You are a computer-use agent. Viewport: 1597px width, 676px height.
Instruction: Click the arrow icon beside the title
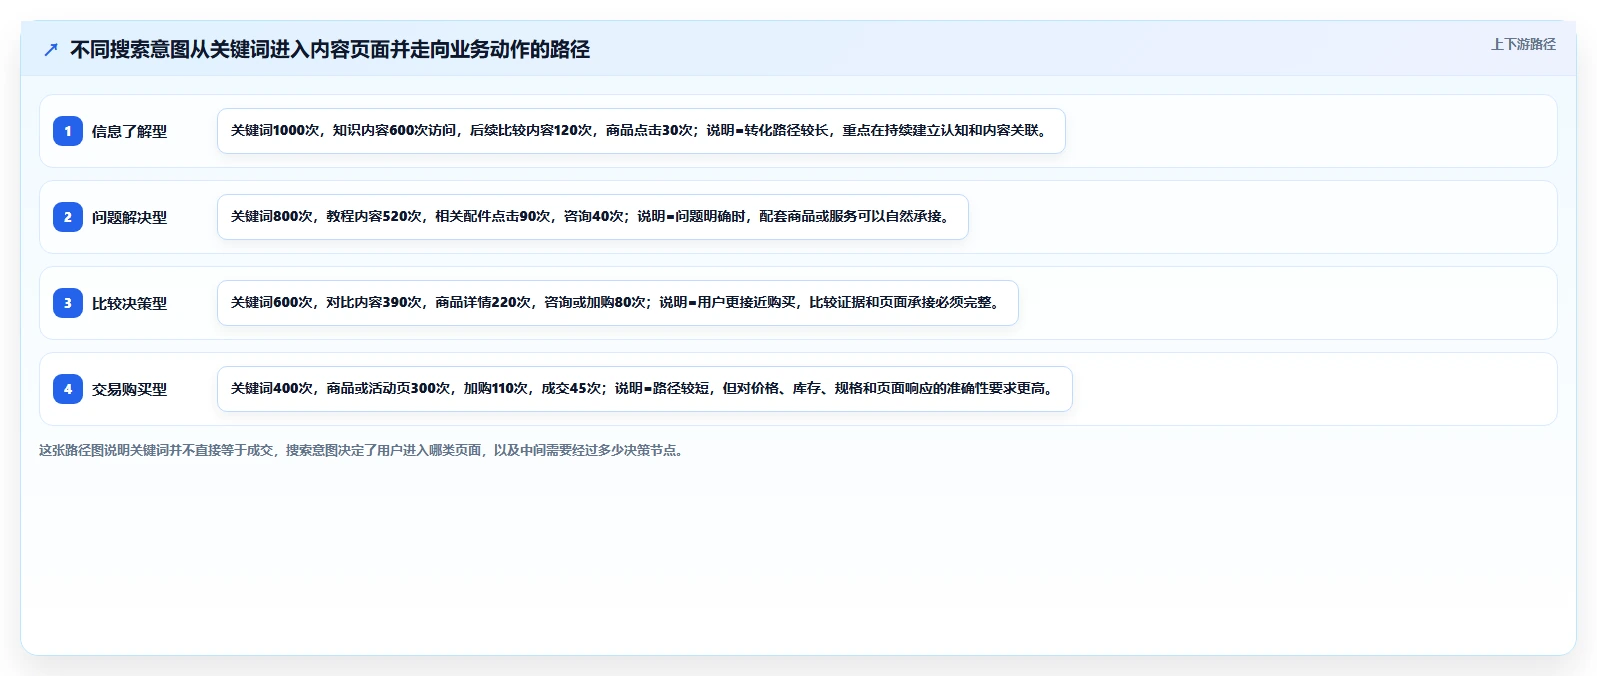(51, 49)
